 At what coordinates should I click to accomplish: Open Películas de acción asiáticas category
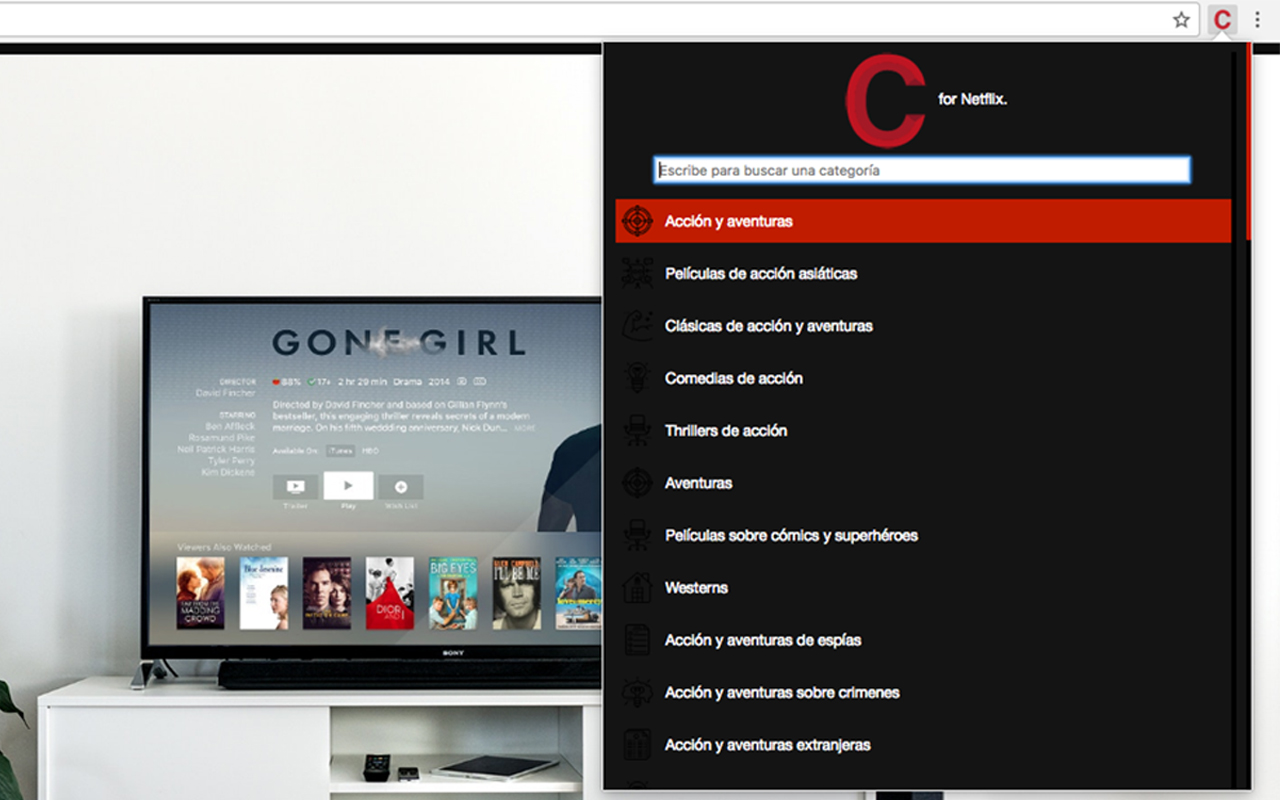tap(923, 273)
